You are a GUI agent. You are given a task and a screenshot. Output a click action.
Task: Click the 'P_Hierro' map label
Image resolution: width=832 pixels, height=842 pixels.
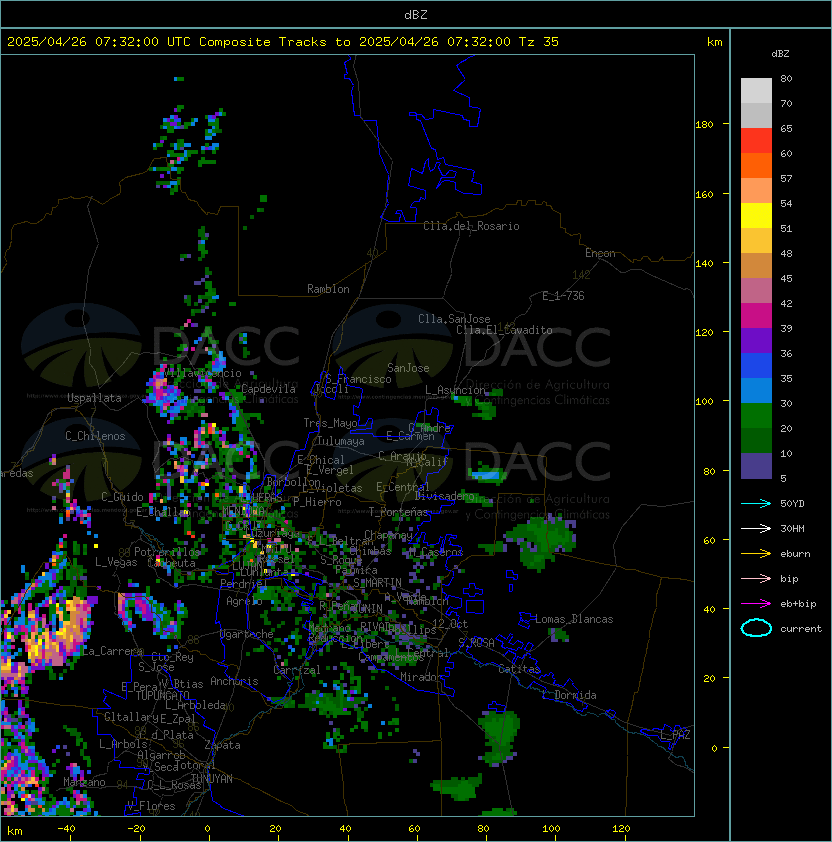pyautogui.click(x=317, y=503)
